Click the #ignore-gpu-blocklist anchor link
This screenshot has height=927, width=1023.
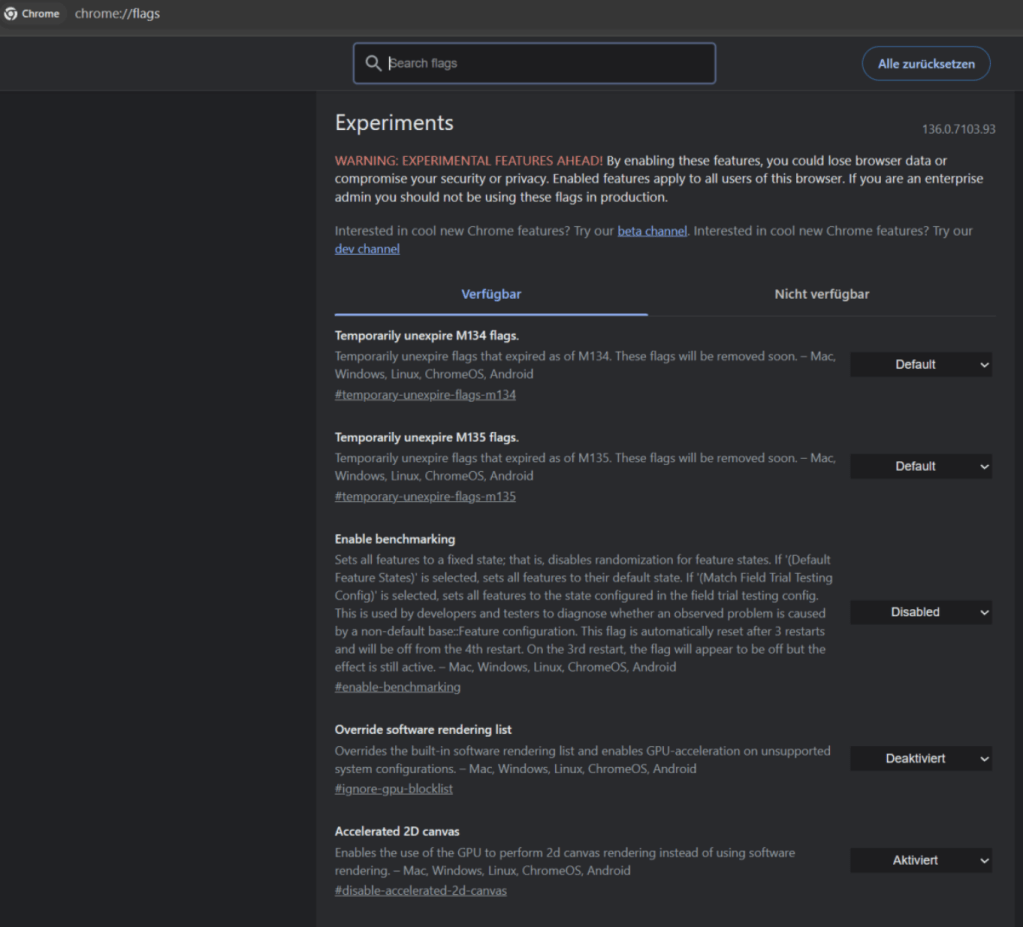coord(393,789)
